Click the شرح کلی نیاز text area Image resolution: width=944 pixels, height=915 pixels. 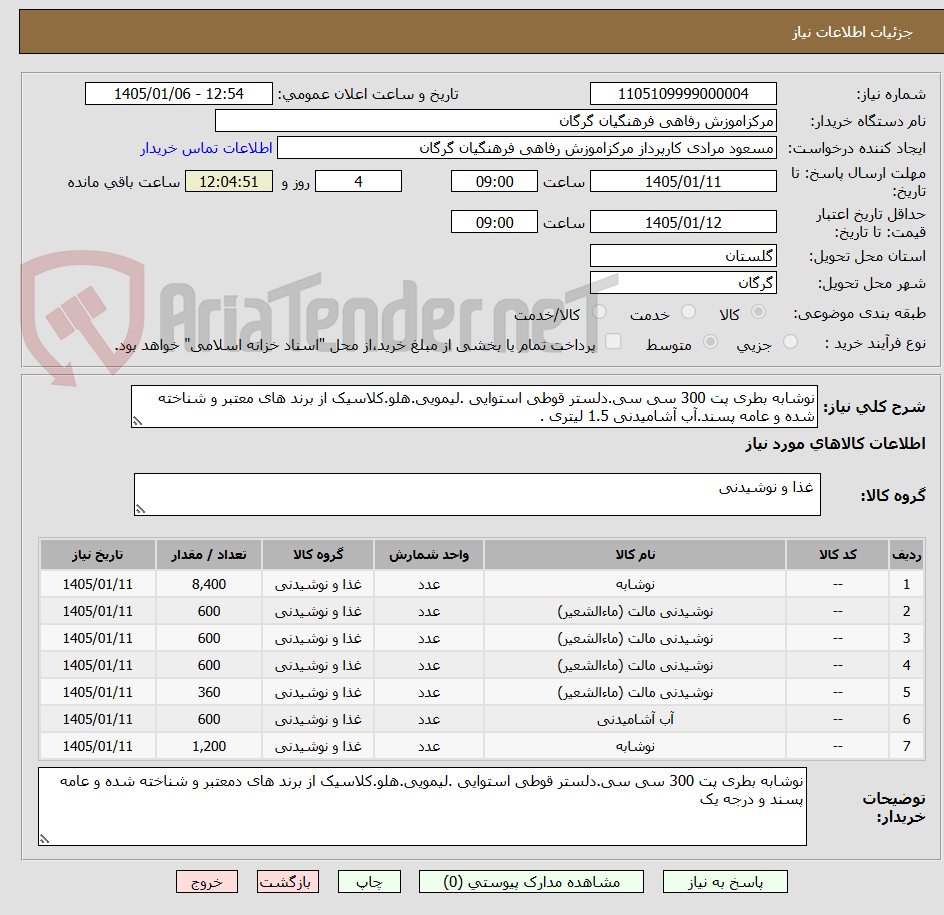tap(474, 407)
